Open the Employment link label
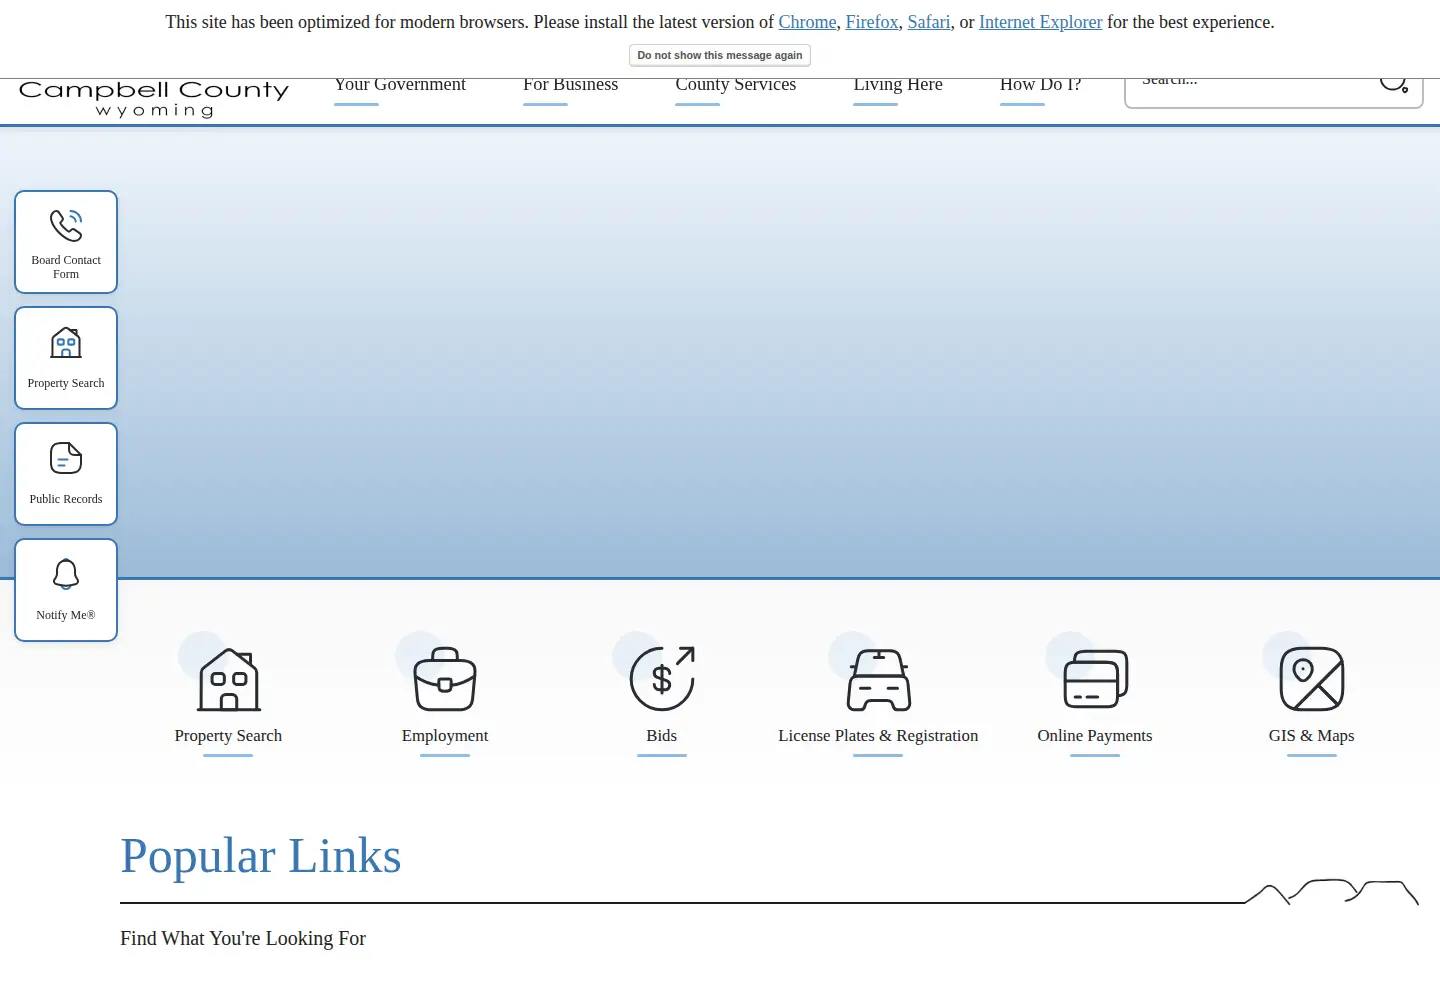Viewport: 1440px width, 1000px height. [445, 735]
